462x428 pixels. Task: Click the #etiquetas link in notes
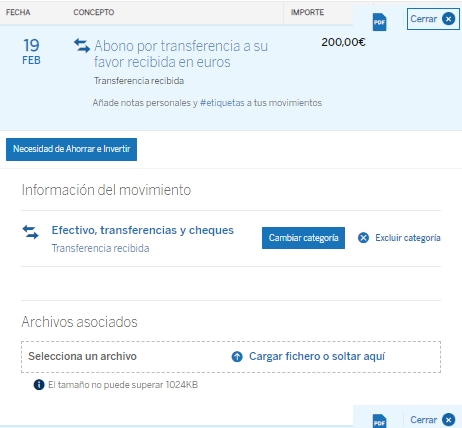pyautogui.click(x=222, y=103)
